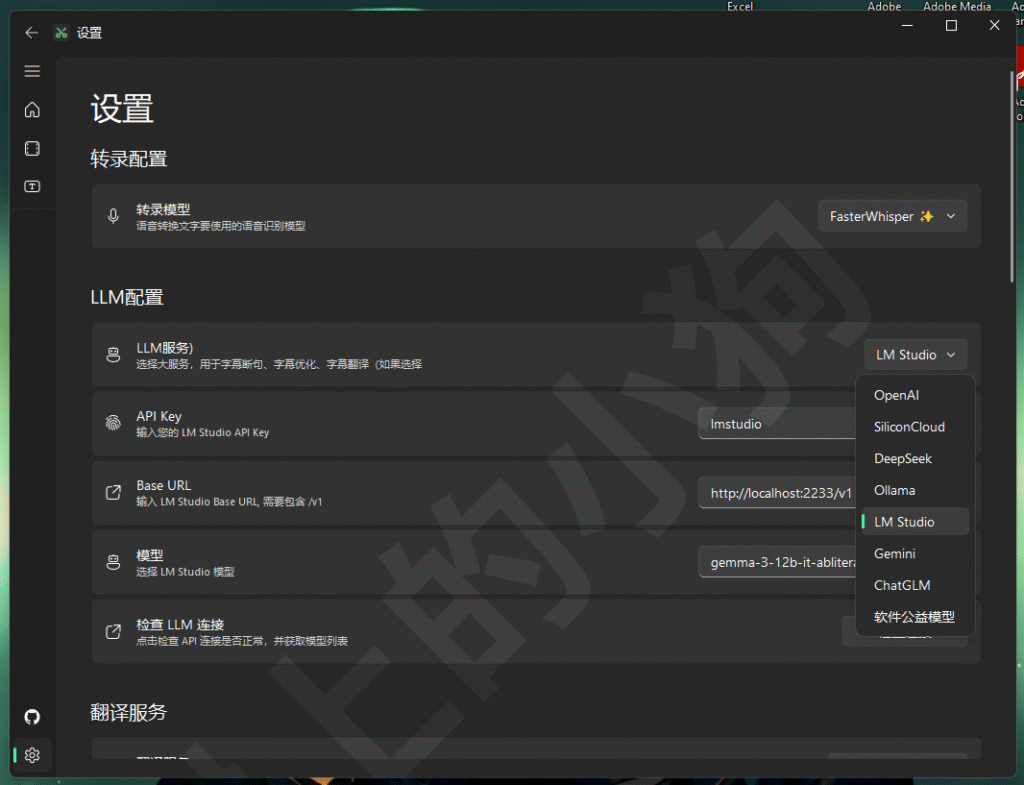Click the link icon beside 检查 LLM 连接
The width and height of the screenshot is (1024, 785).
pos(113,632)
